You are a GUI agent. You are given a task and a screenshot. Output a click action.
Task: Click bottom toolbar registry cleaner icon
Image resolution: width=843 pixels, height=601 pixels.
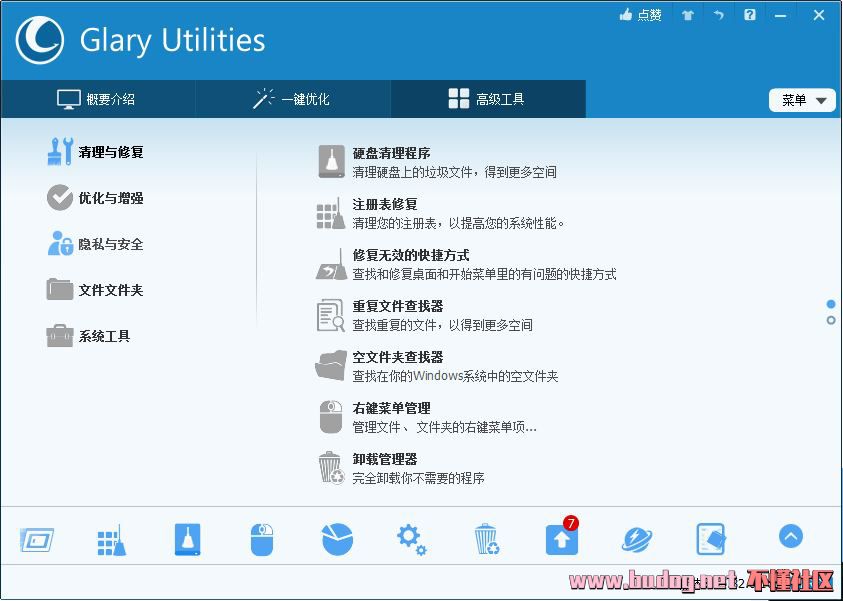tap(112, 540)
